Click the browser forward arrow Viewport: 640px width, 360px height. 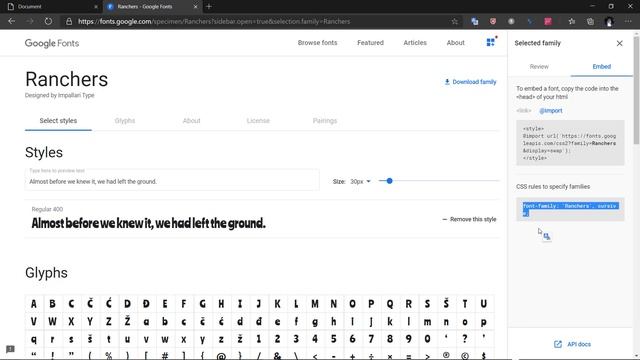(x=30, y=21)
